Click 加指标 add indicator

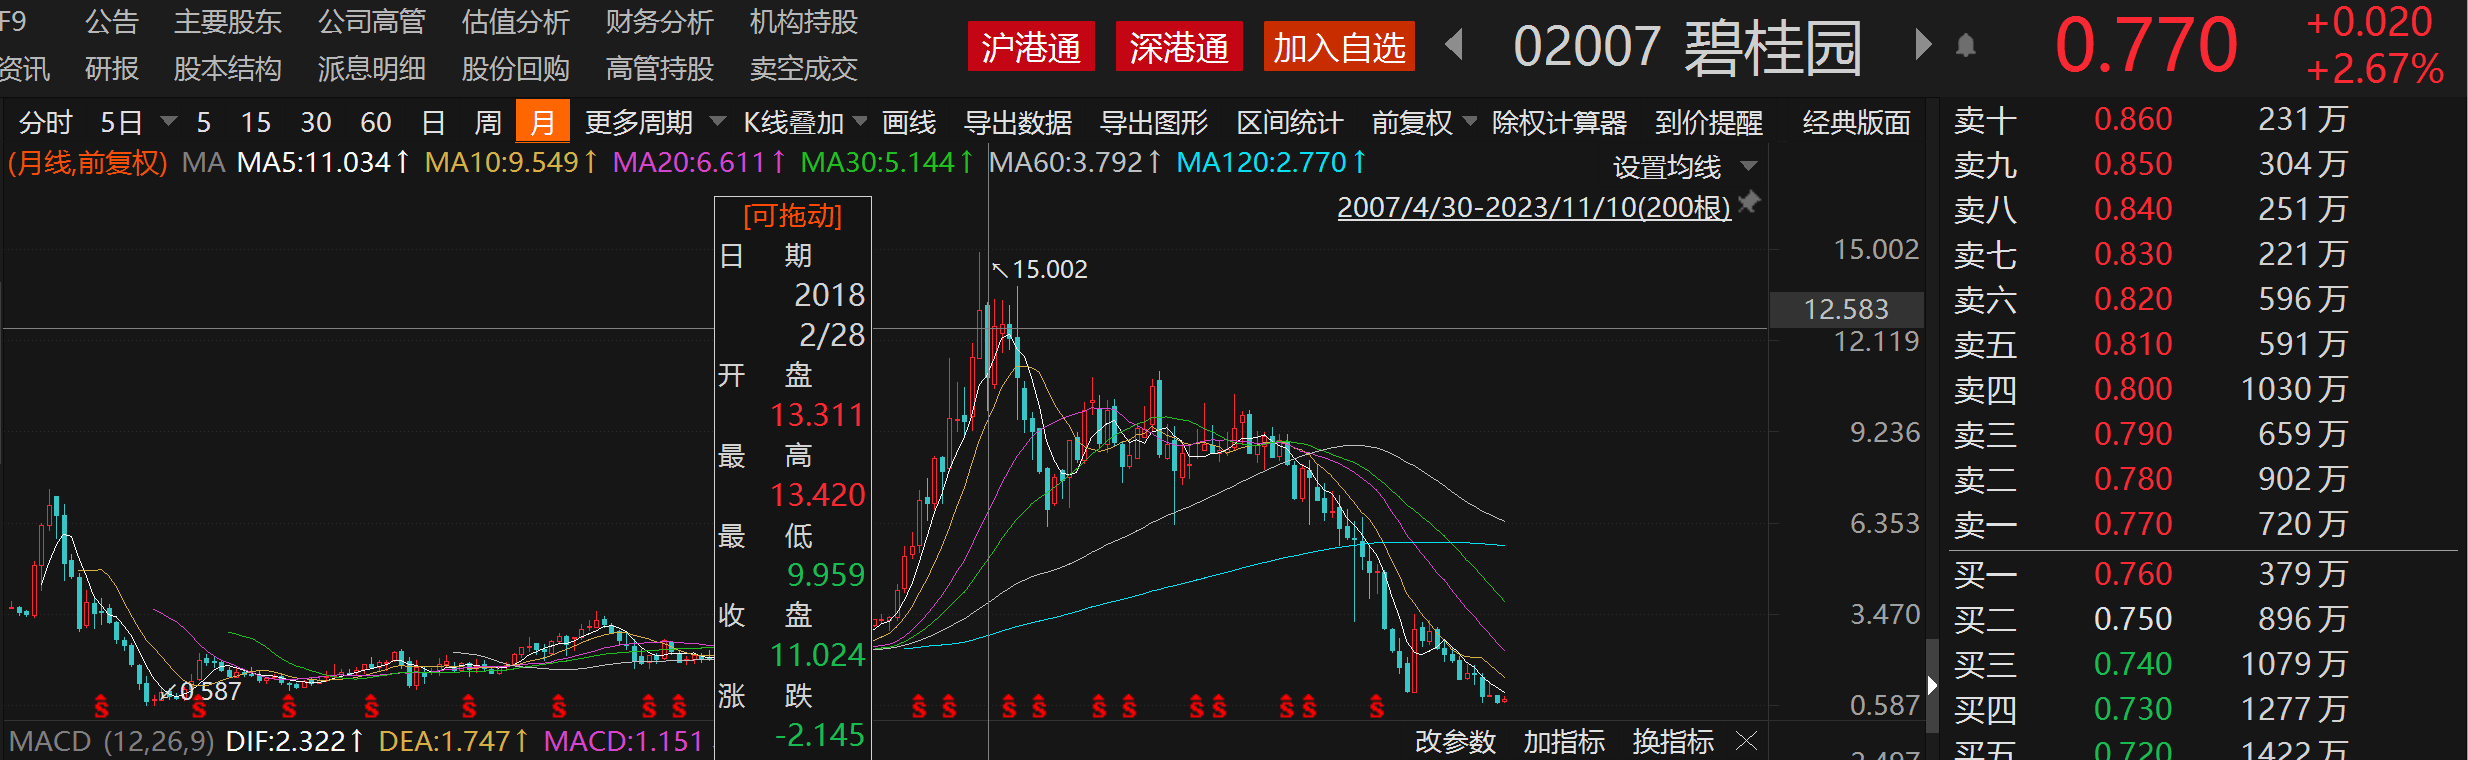click(1564, 741)
